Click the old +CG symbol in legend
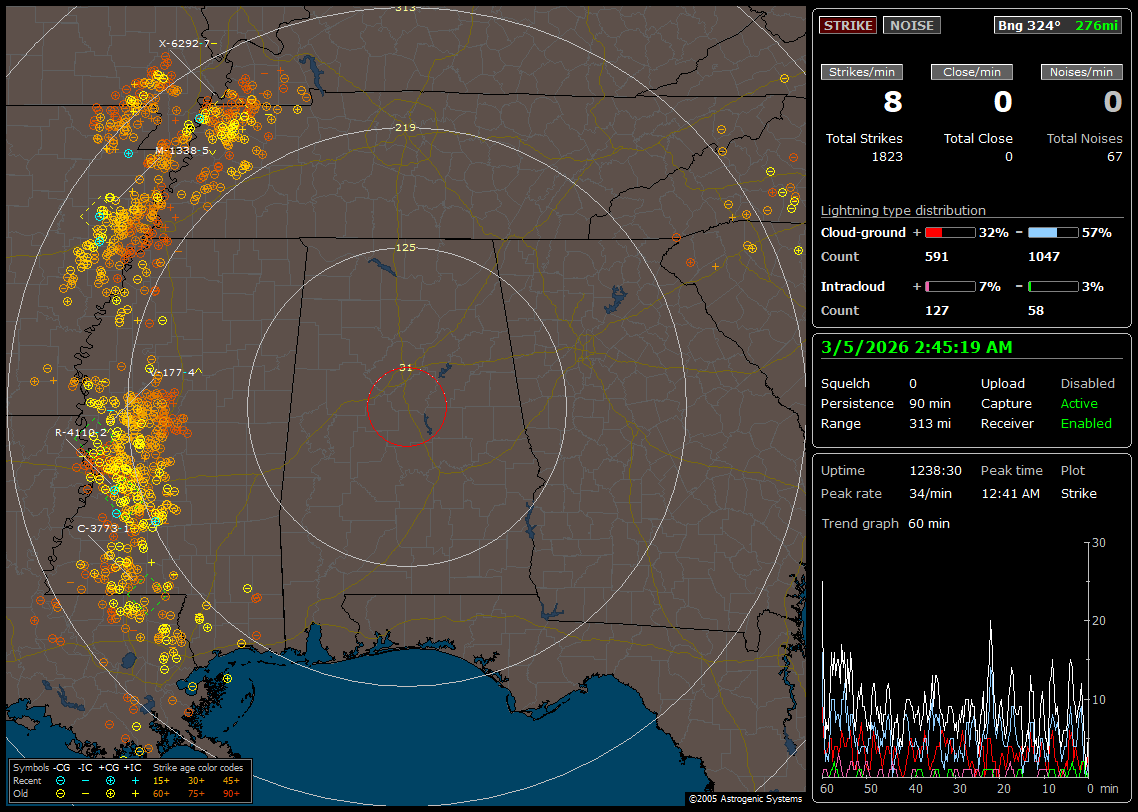1138x812 pixels. pos(110,793)
